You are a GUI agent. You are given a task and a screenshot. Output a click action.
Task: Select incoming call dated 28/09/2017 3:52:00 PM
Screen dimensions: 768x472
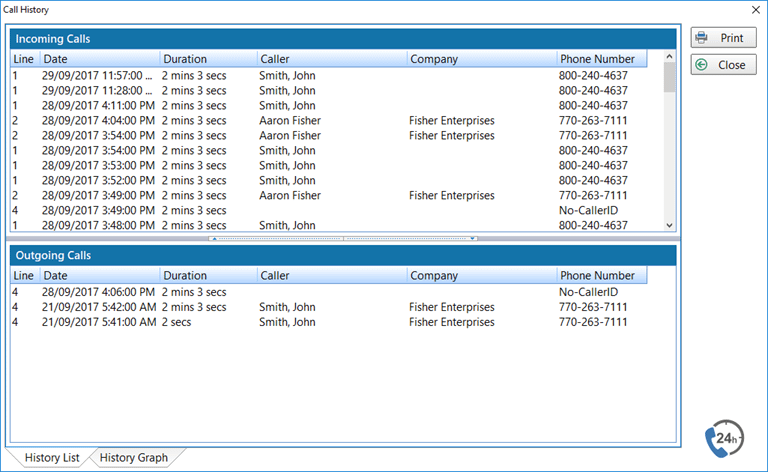(329, 180)
